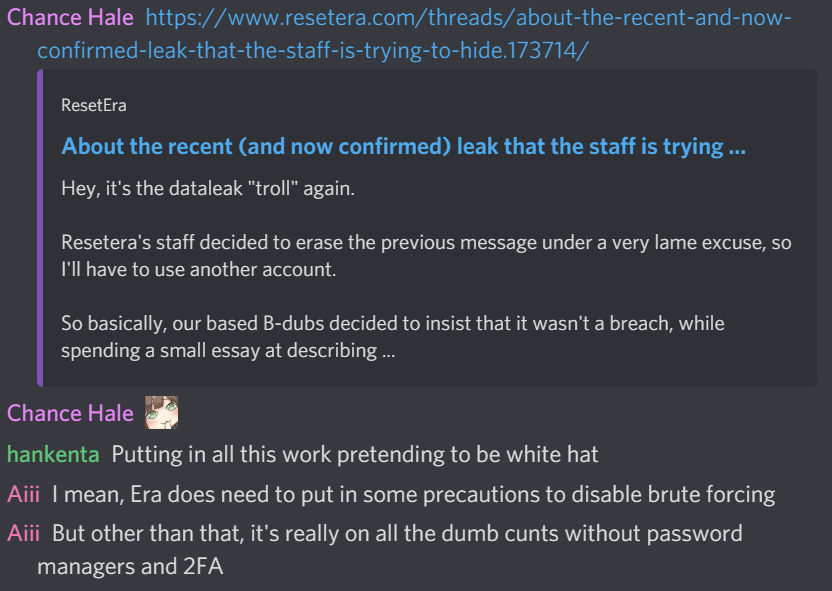Click Chance Hale username beside emoji
Screen dimensions: 832x591
[70, 413]
